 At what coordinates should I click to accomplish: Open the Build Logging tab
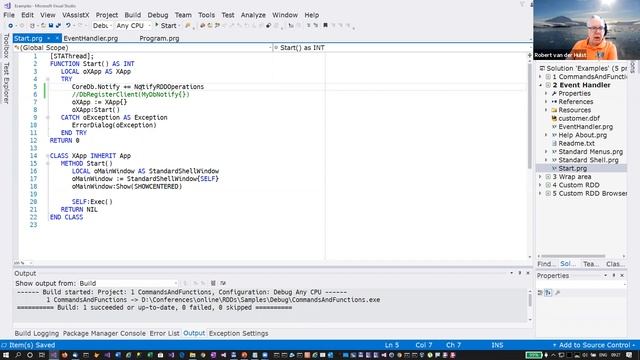[x=37, y=333]
